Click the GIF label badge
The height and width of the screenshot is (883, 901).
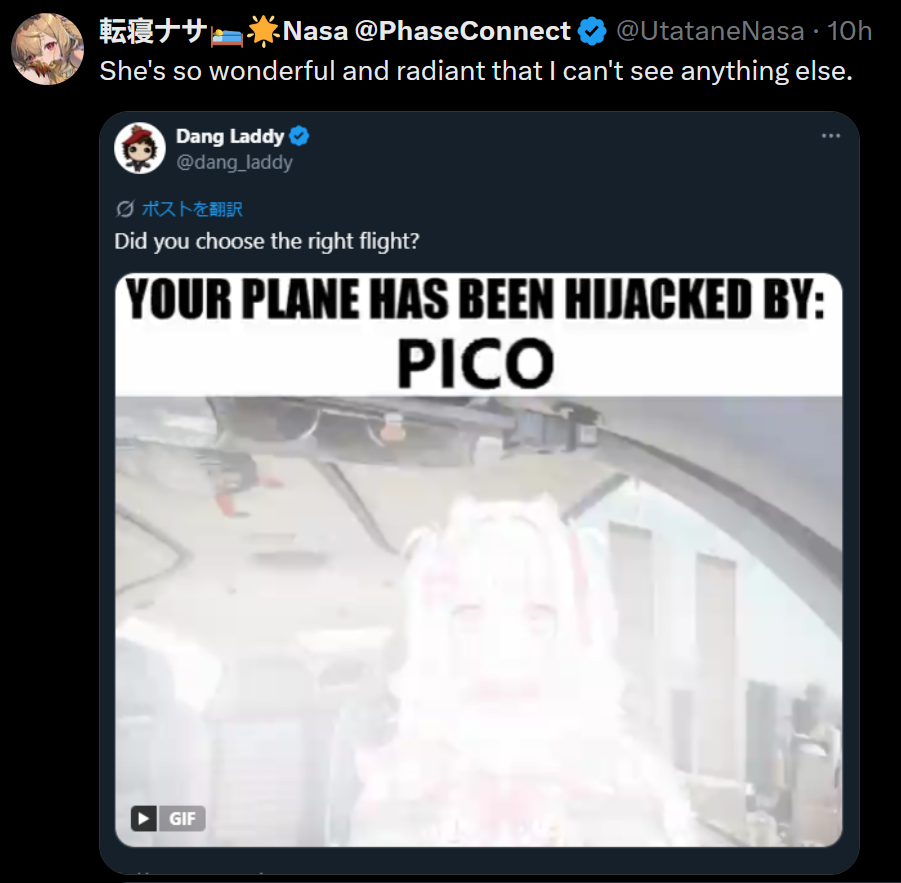tap(182, 818)
